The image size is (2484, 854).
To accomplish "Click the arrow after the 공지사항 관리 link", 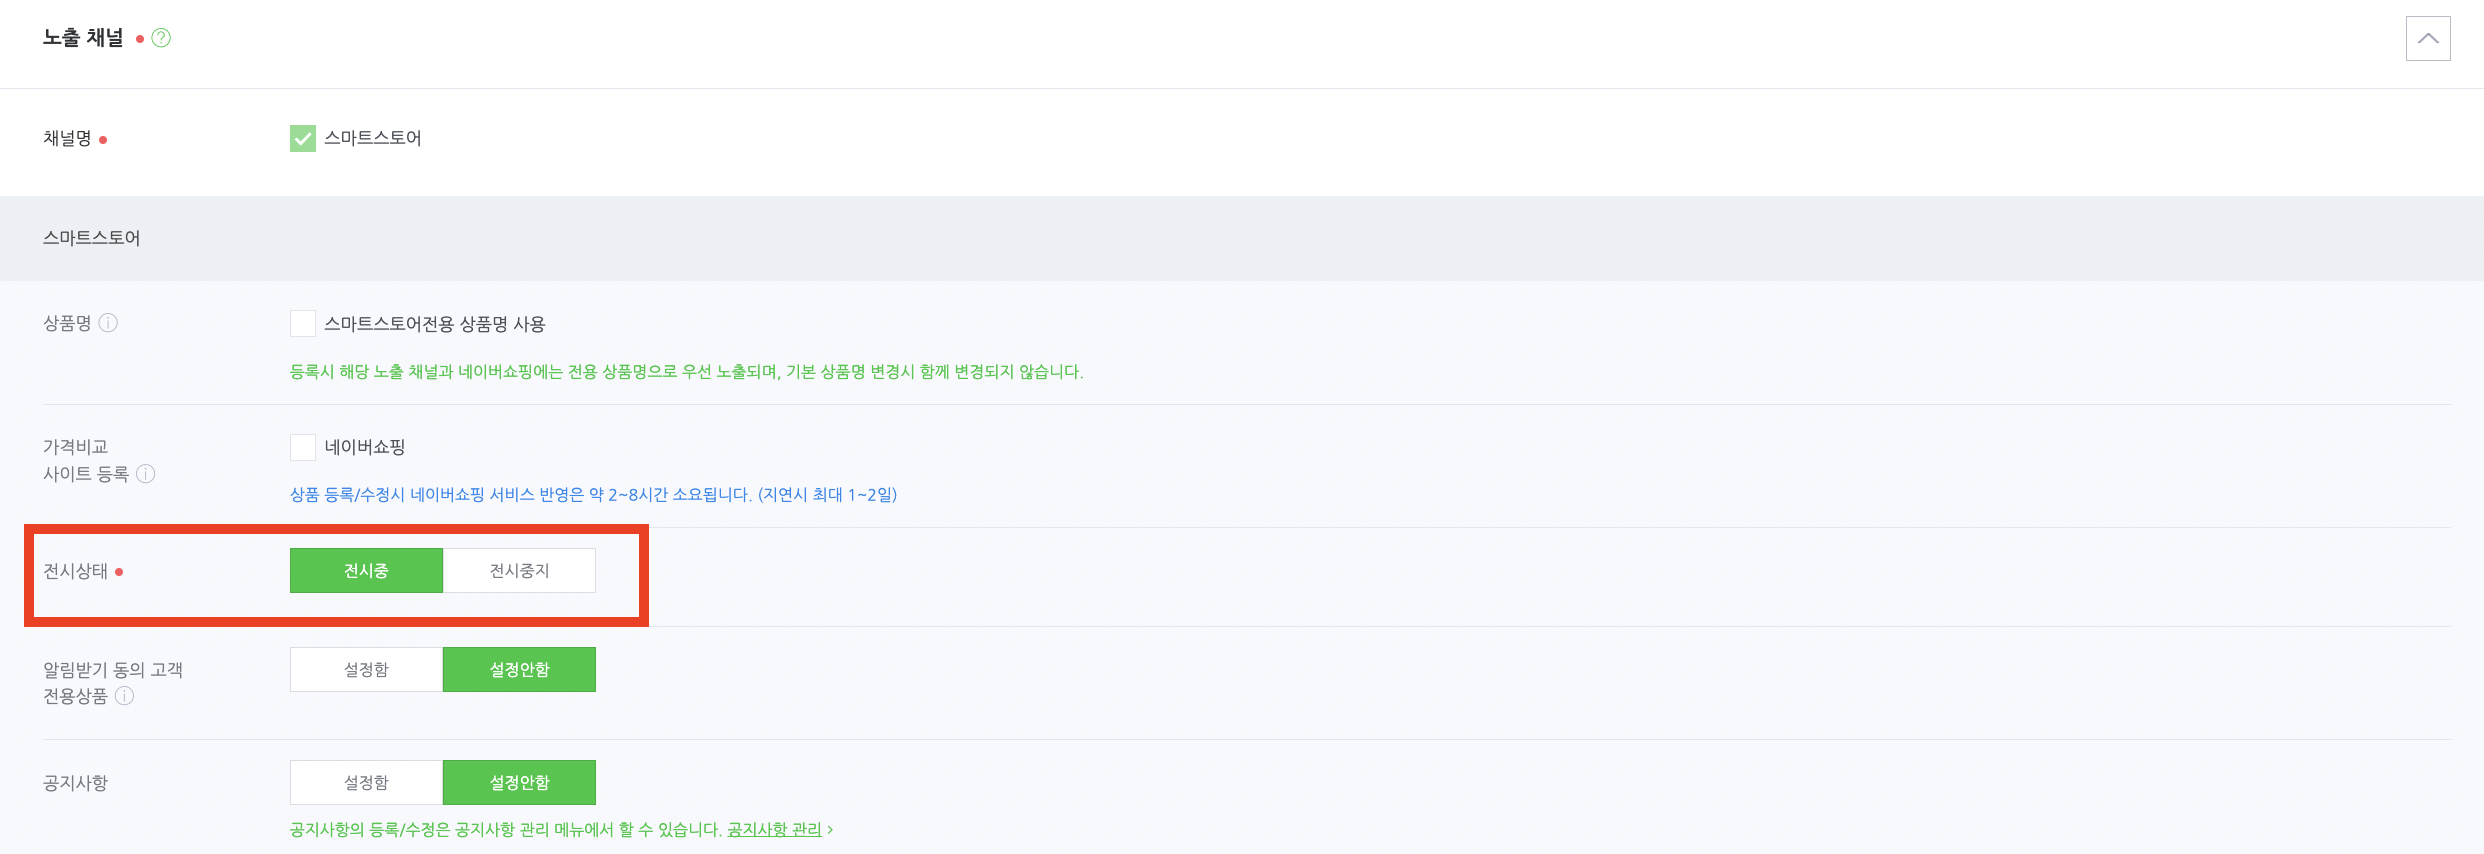I will [x=830, y=830].
